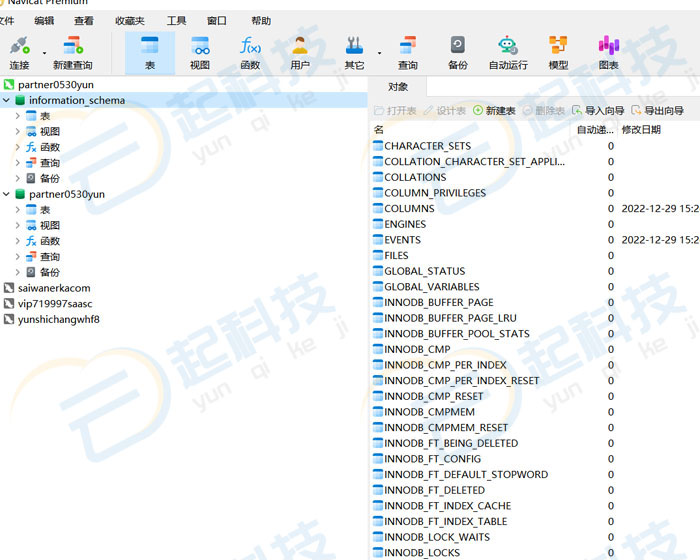Screen dimensions: 700x560
Task: Click the saiwanerkacom connection icon
Action: pos(9,288)
